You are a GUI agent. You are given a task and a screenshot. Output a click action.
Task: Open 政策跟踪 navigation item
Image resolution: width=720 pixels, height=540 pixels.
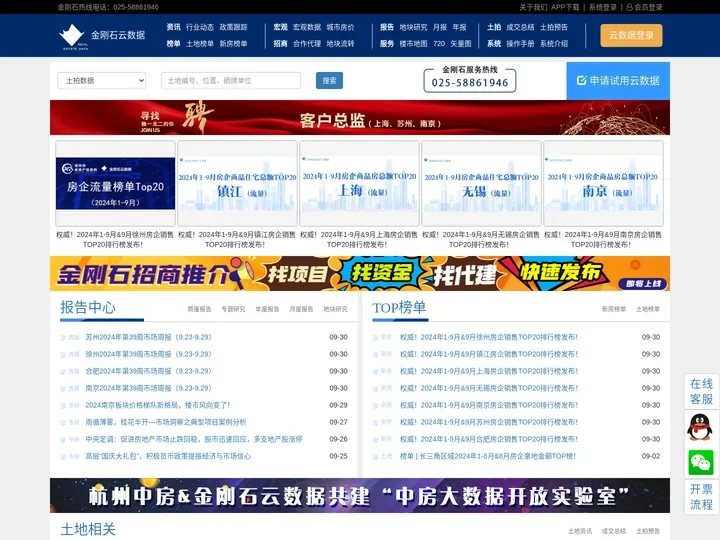233,27
